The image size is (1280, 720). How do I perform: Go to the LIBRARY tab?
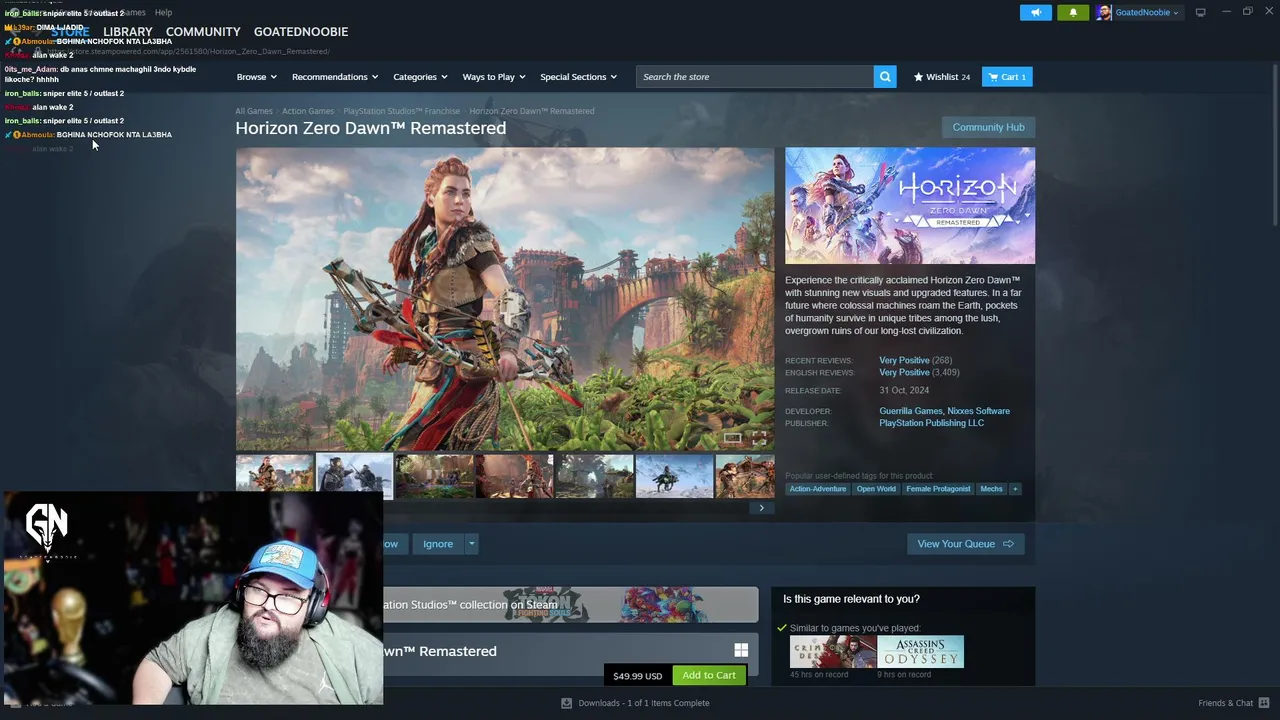[x=128, y=32]
